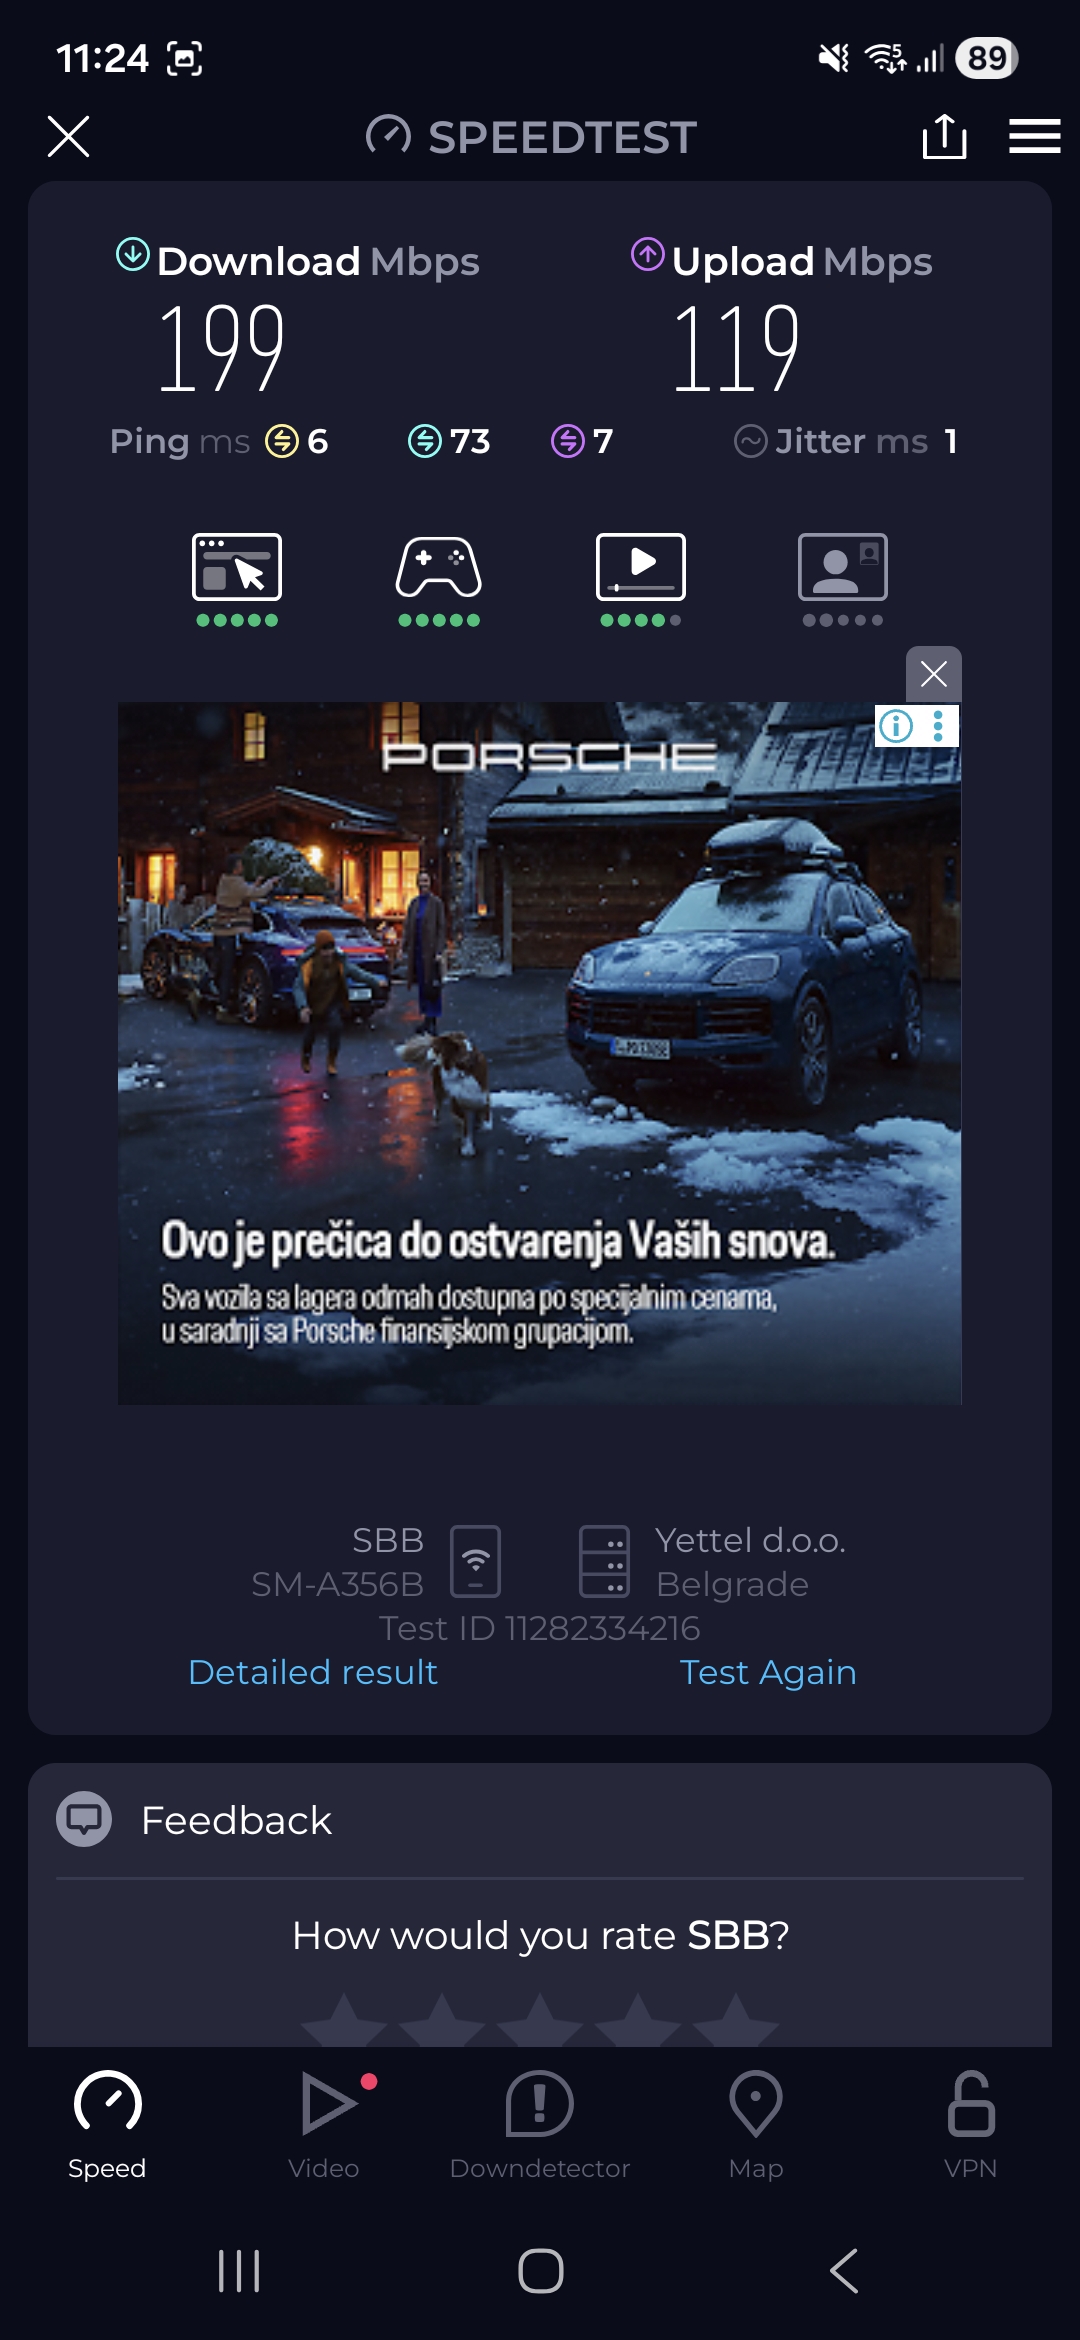Select the web browsing rating icon
Viewport: 1080px width, 2340px height.
pos(237,580)
